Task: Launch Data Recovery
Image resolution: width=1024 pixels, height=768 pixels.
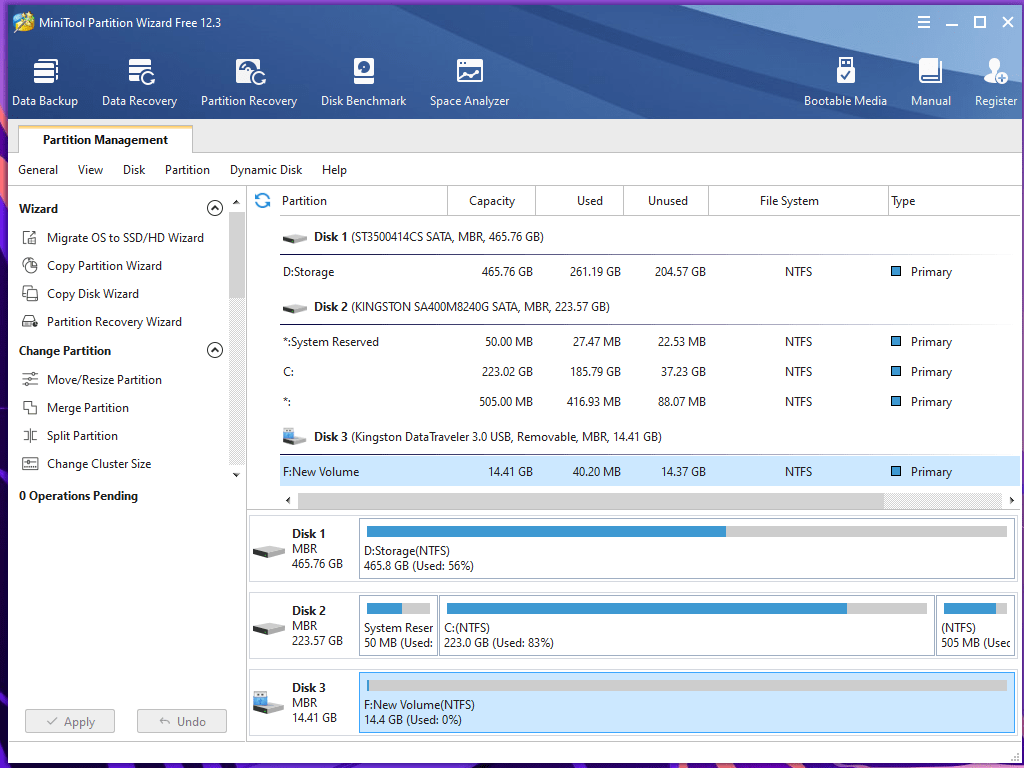Action: [x=139, y=80]
